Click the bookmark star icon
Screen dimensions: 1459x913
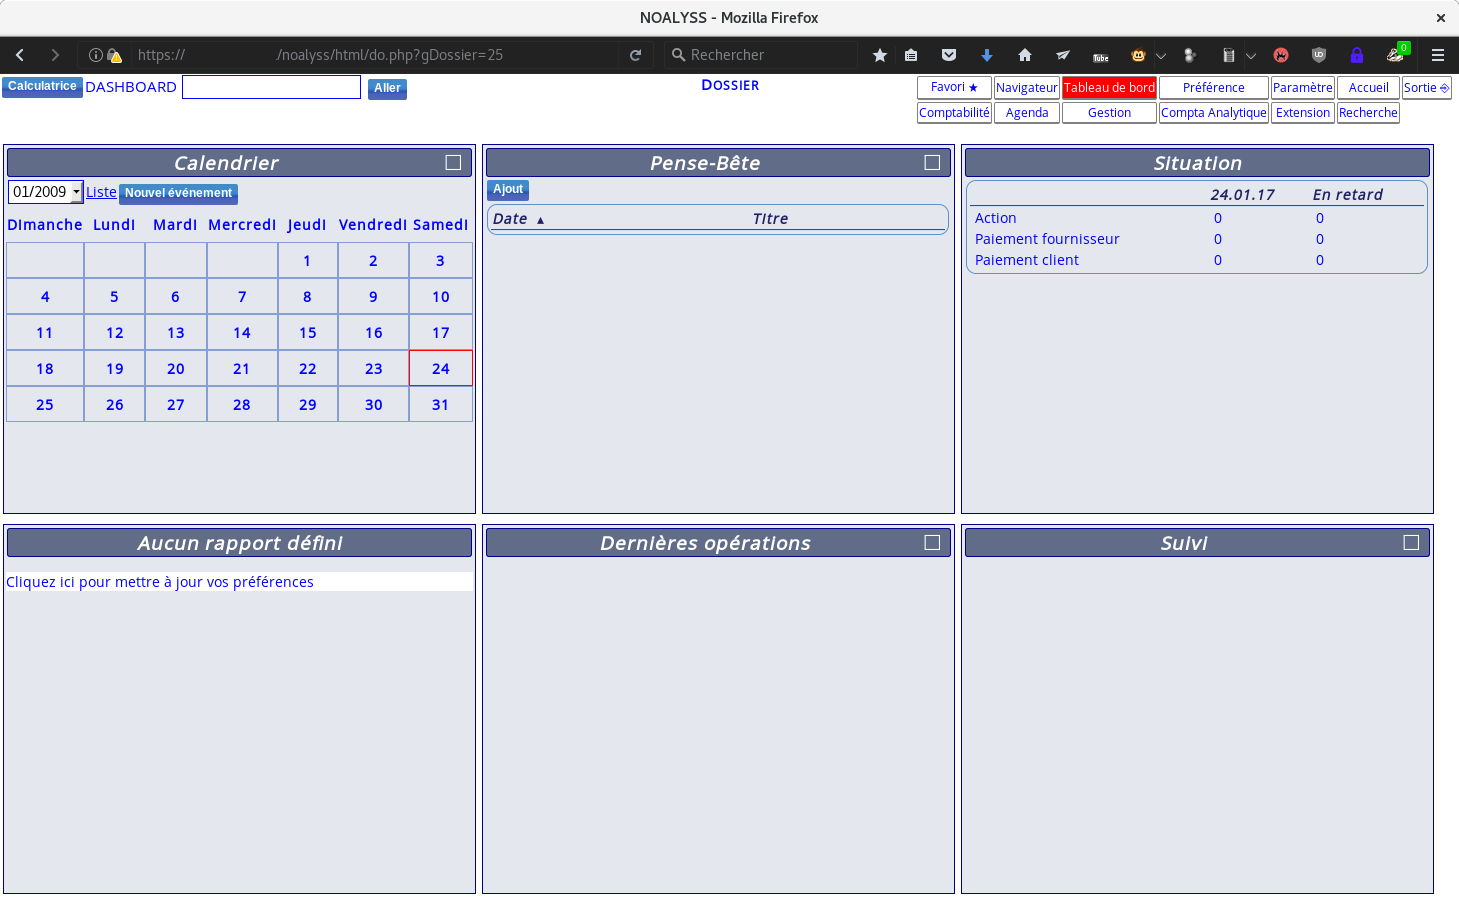(x=879, y=55)
